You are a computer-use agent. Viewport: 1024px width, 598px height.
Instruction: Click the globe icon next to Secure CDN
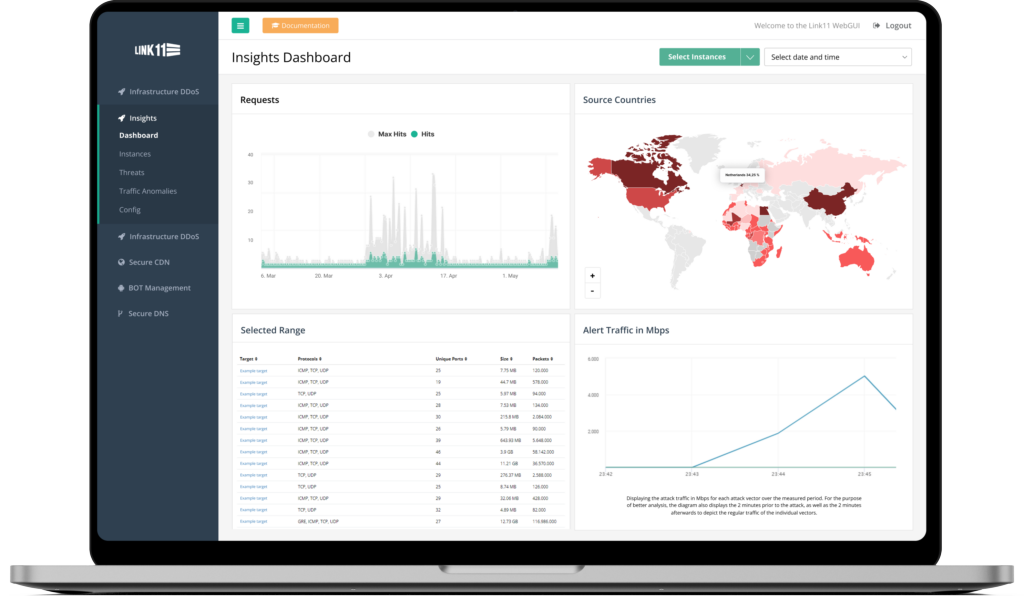coord(120,262)
